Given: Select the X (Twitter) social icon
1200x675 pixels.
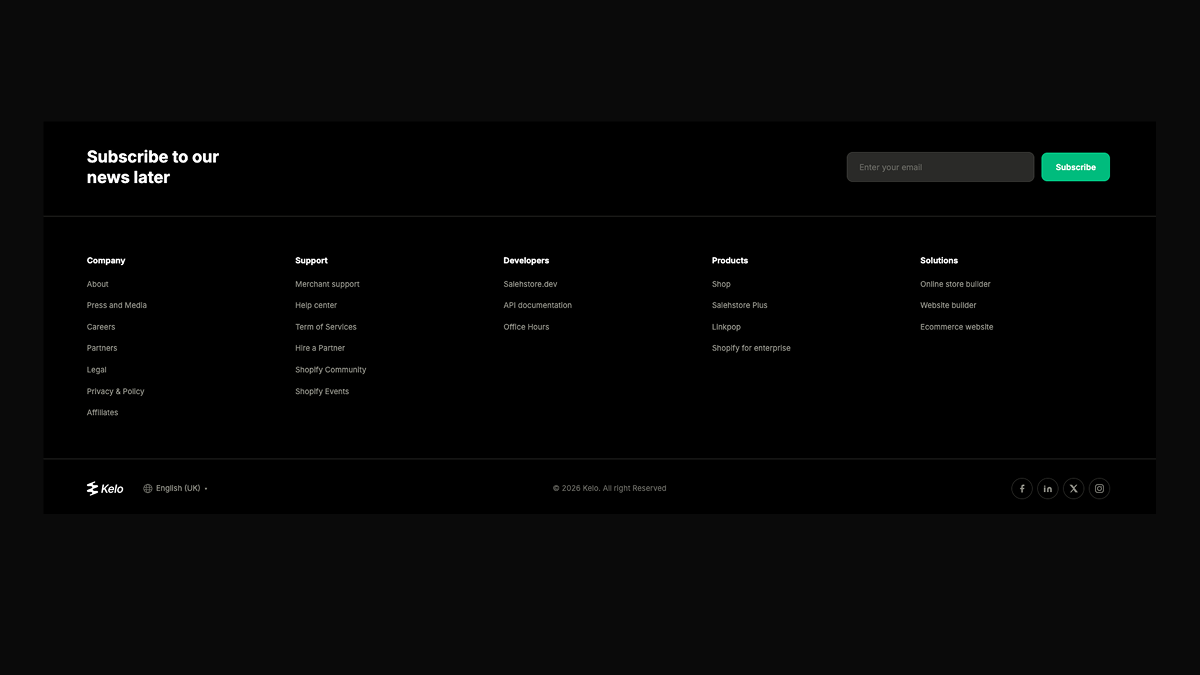Looking at the screenshot, I should point(1073,488).
